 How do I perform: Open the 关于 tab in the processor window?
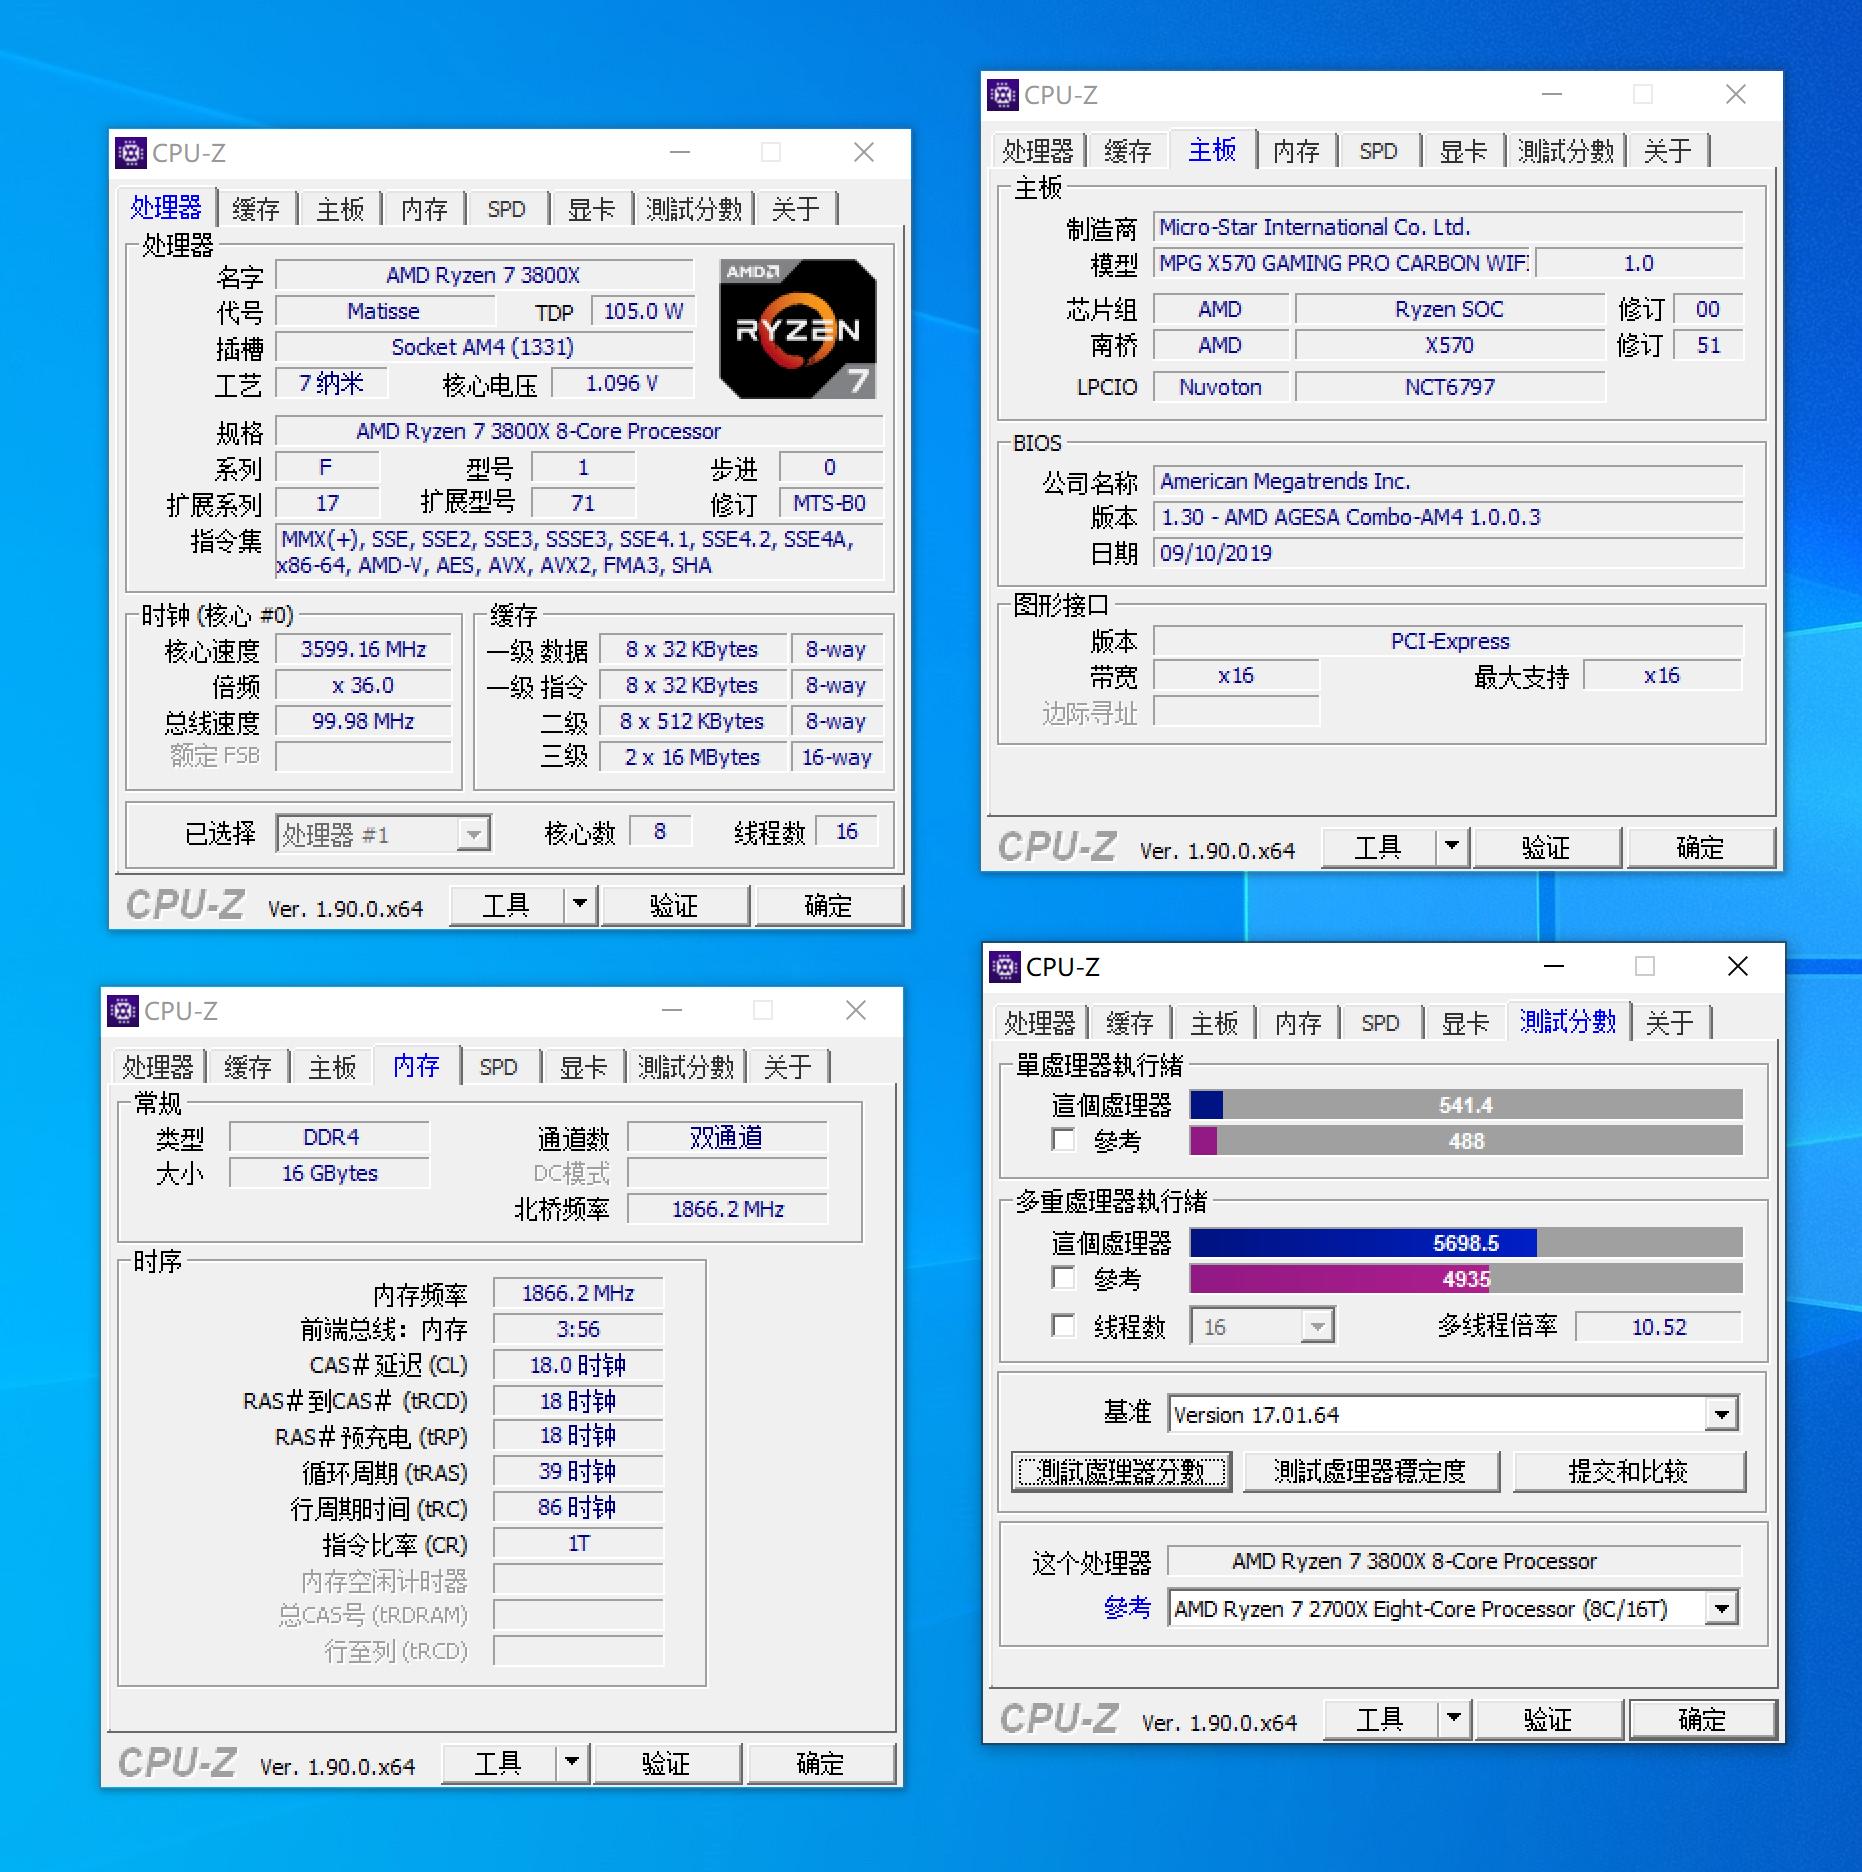795,209
